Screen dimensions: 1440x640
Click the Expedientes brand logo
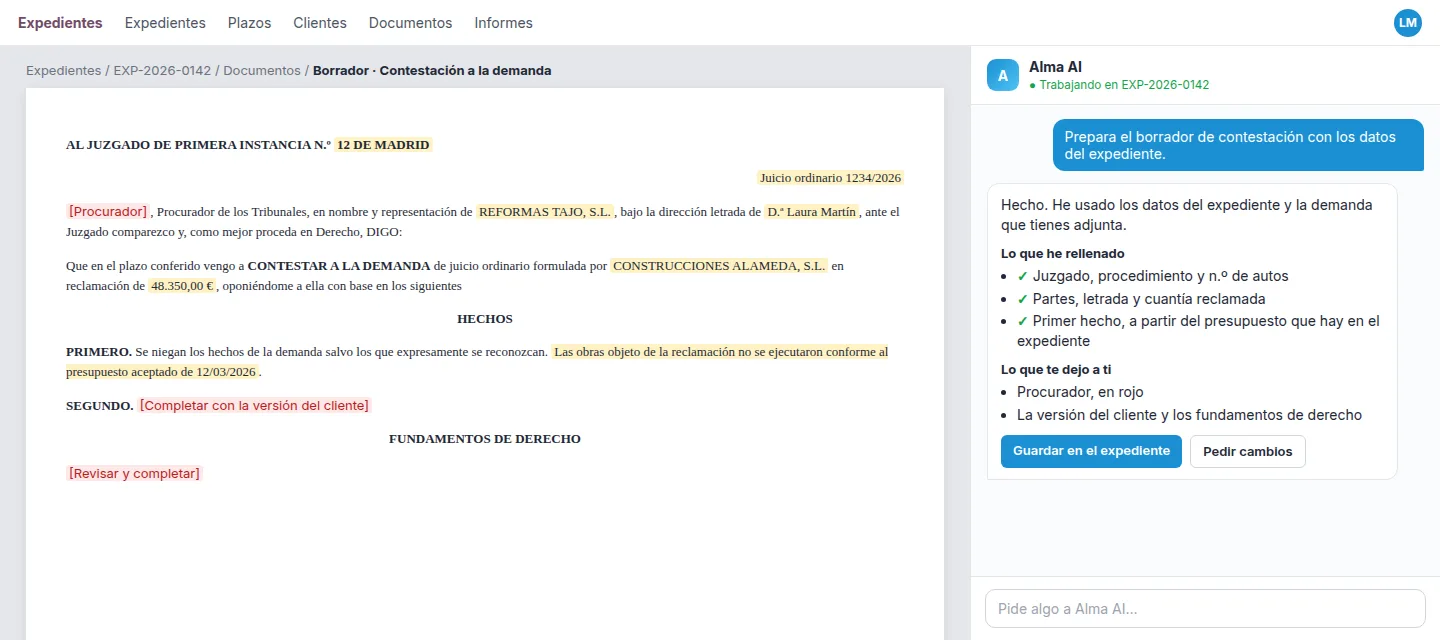click(60, 22)
